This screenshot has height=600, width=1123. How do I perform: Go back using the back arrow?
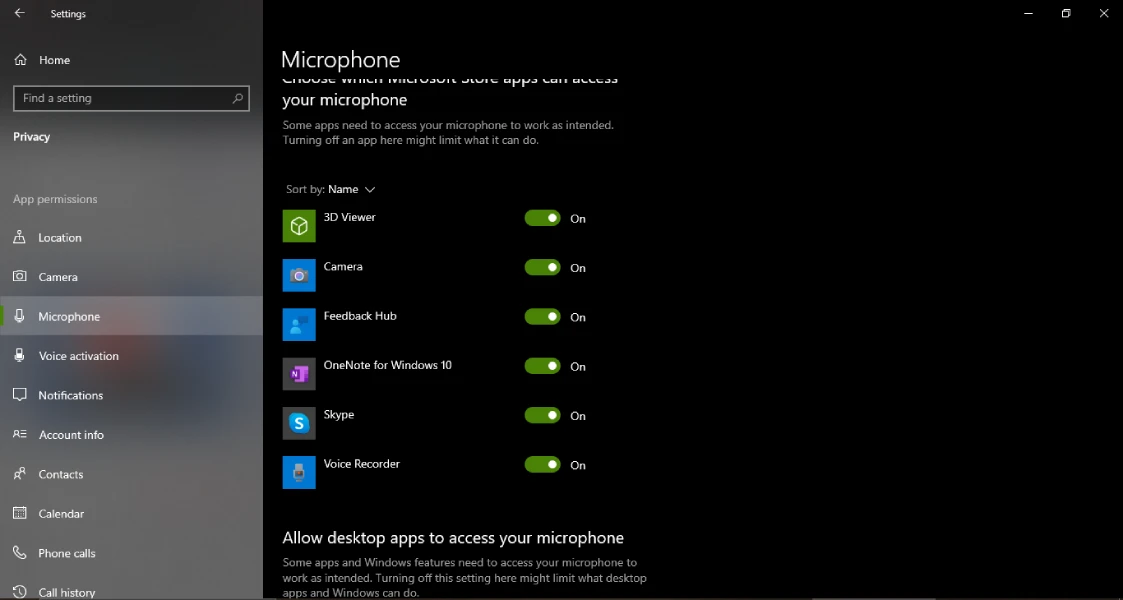(x=19, y=14)
